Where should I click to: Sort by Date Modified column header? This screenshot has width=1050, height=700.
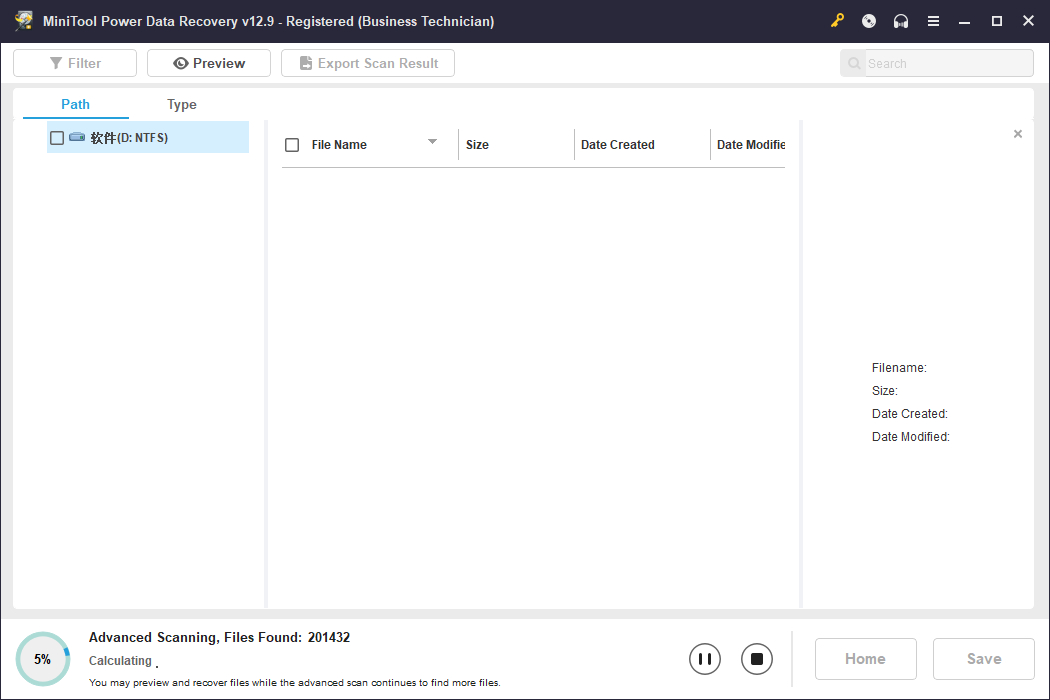coord(749,145)
